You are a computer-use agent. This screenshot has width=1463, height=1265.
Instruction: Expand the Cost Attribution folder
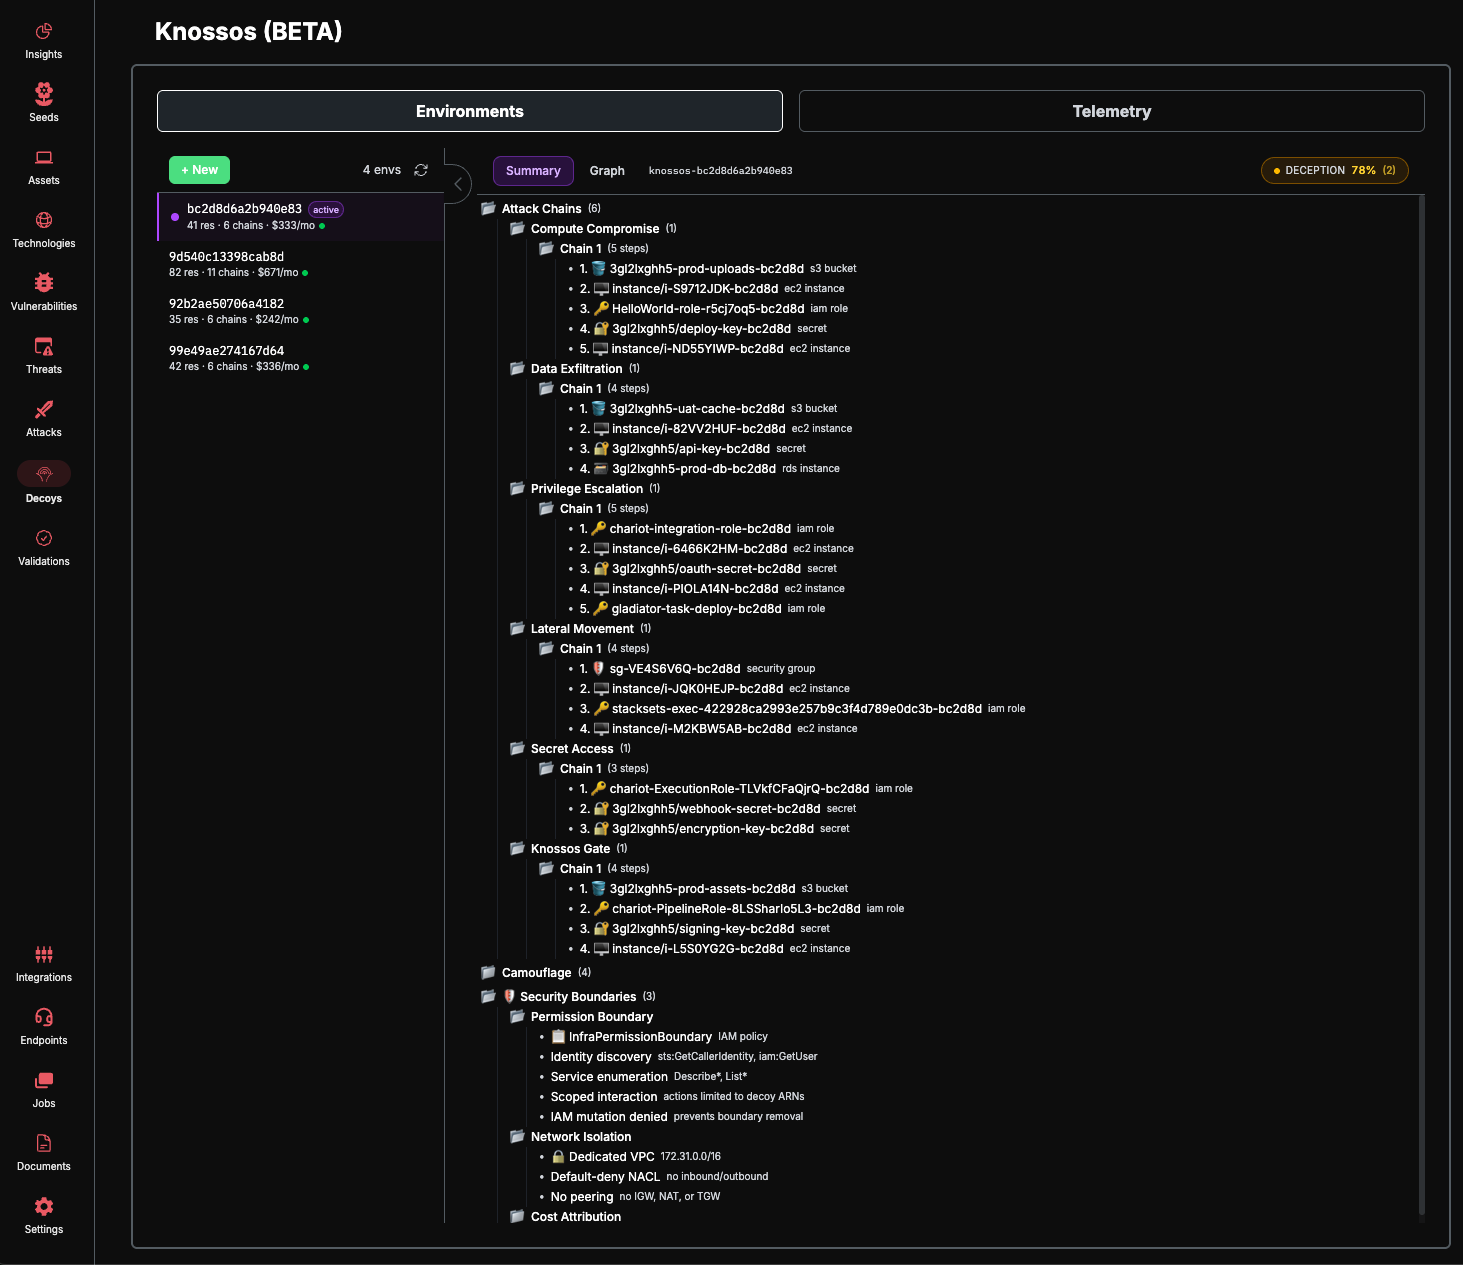click(x=517, y=1216)
